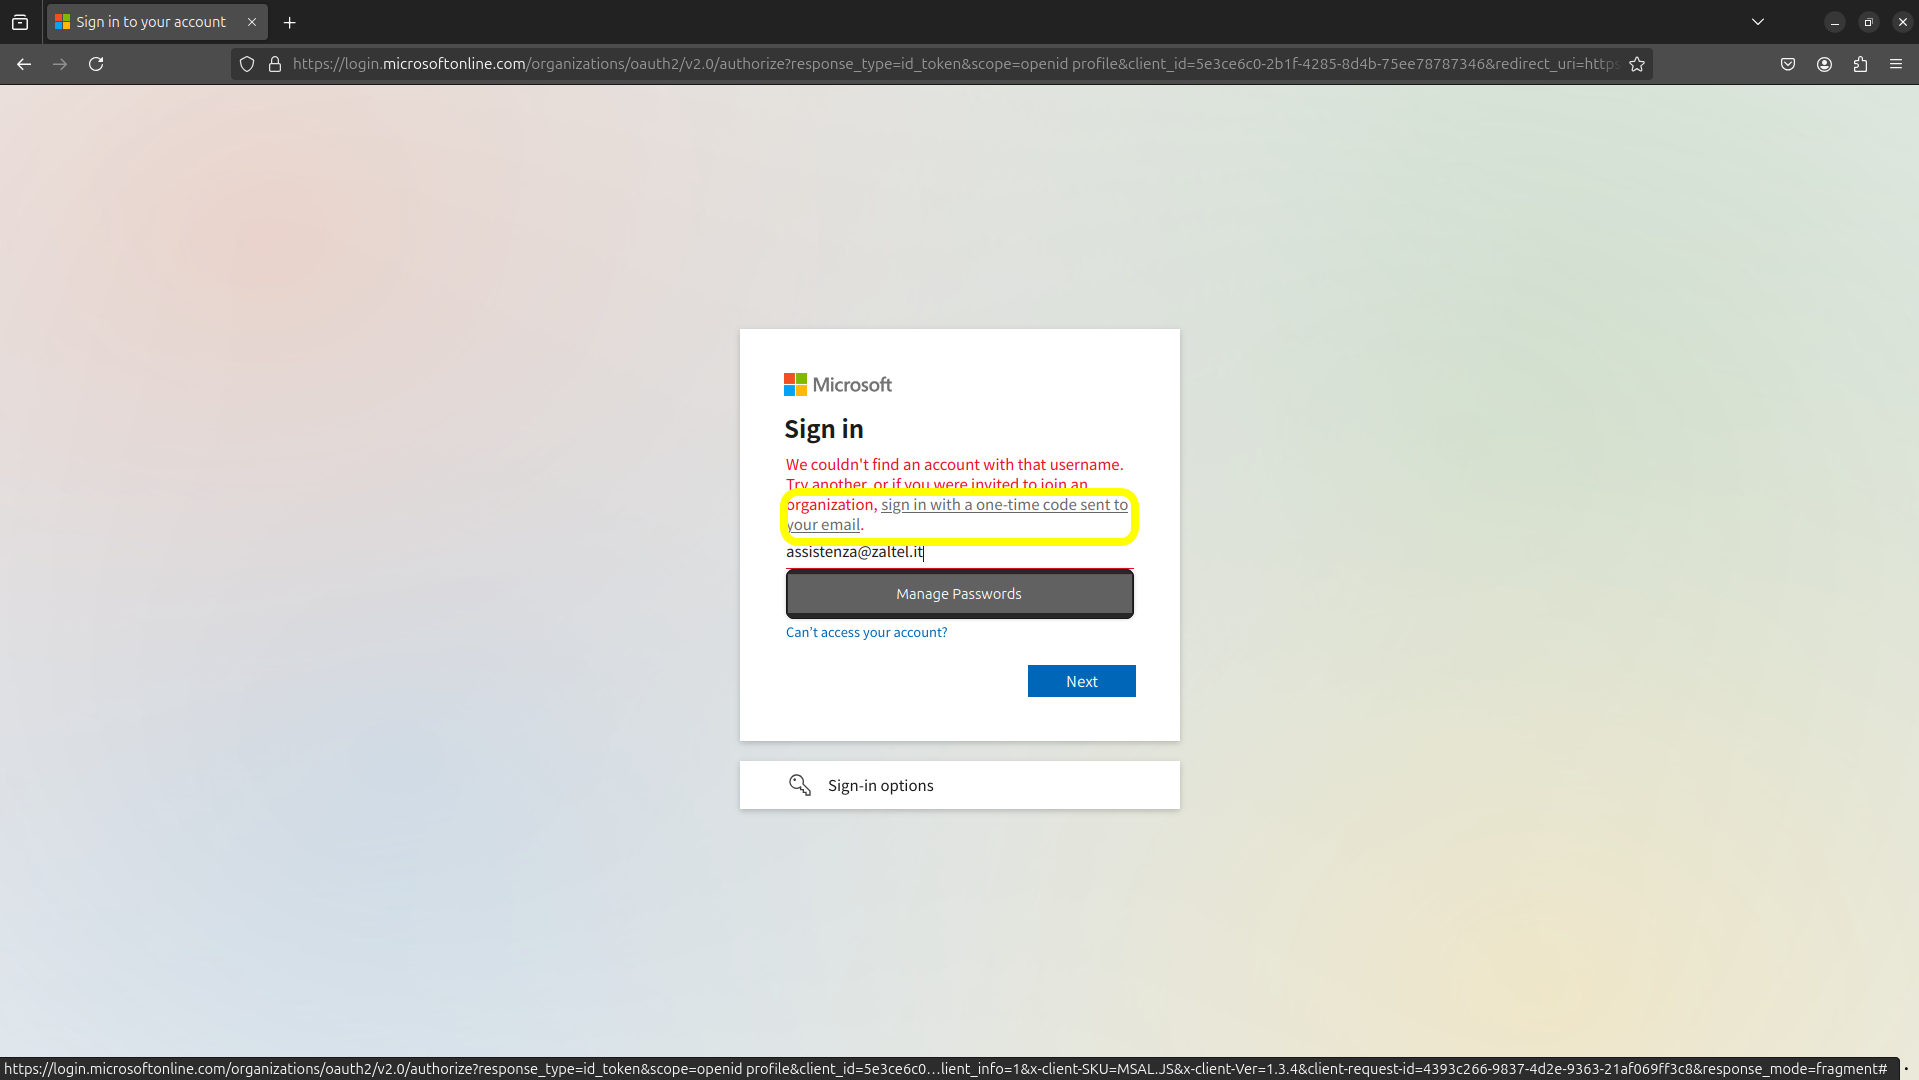This screenshot has height=1080, width=1919.
Task: Reload the current page
Action: [x=96, y=64]
